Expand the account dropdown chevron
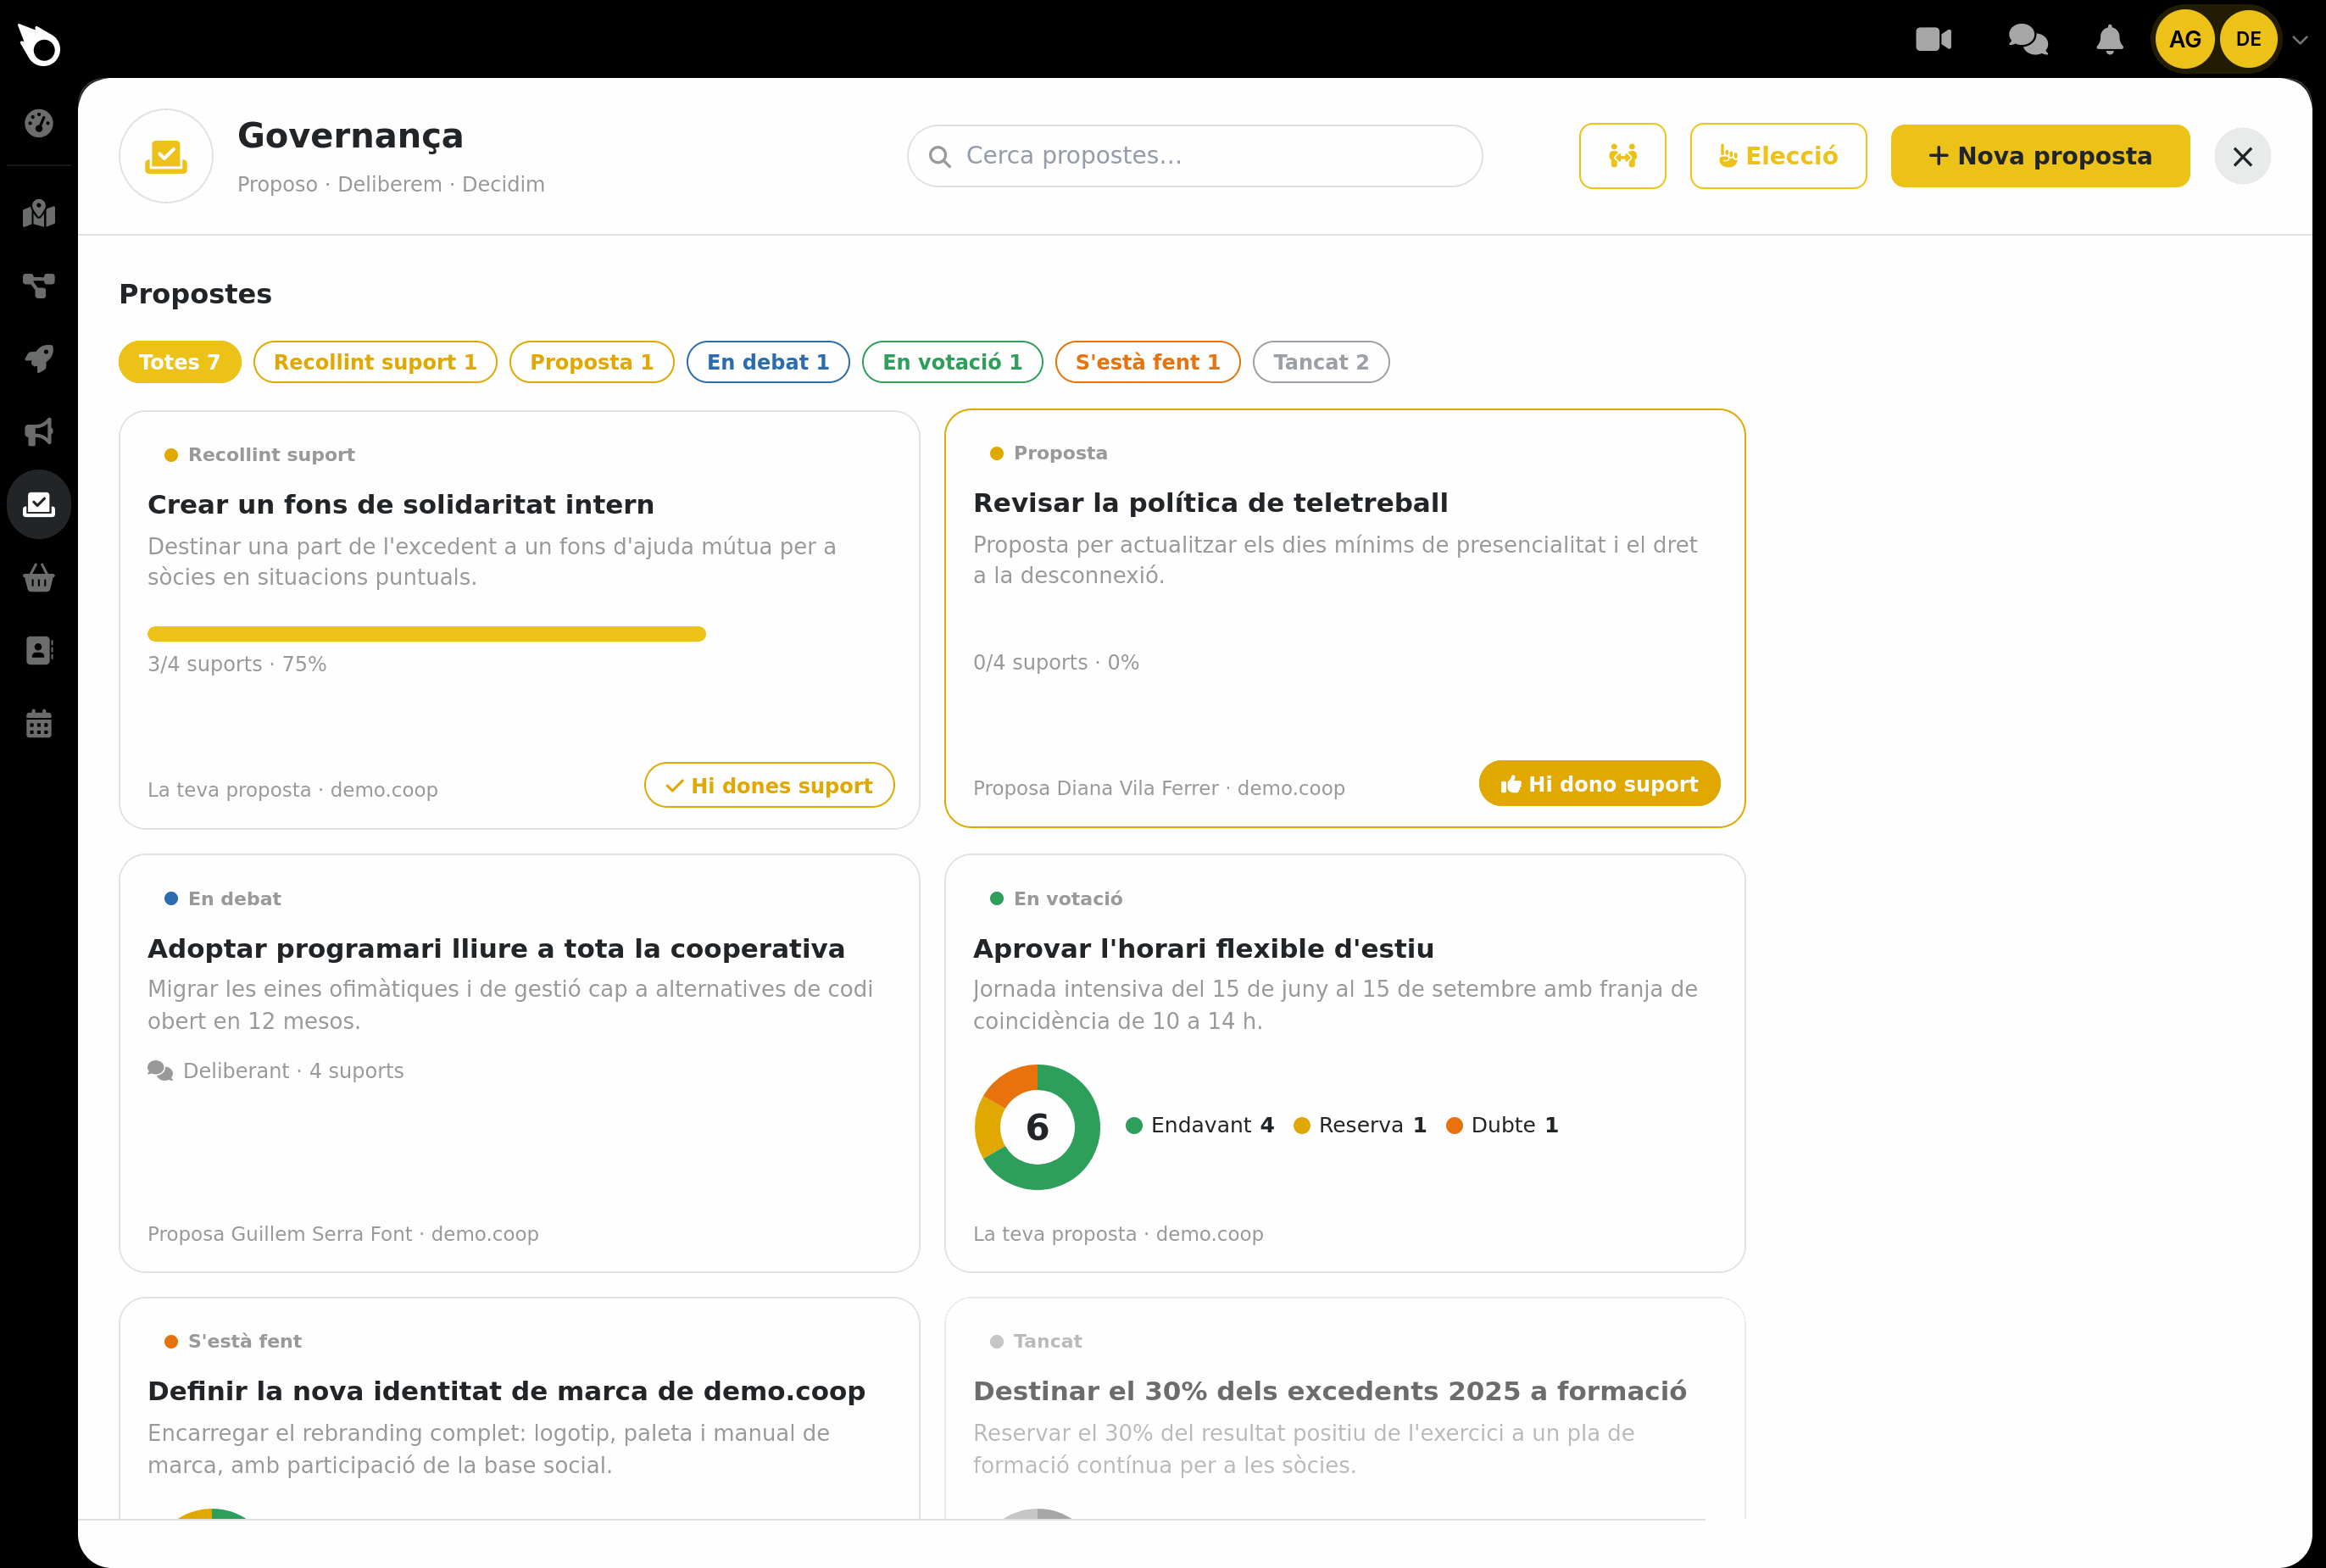Screen dimensions: 2326x1568 pos(2300,40)
